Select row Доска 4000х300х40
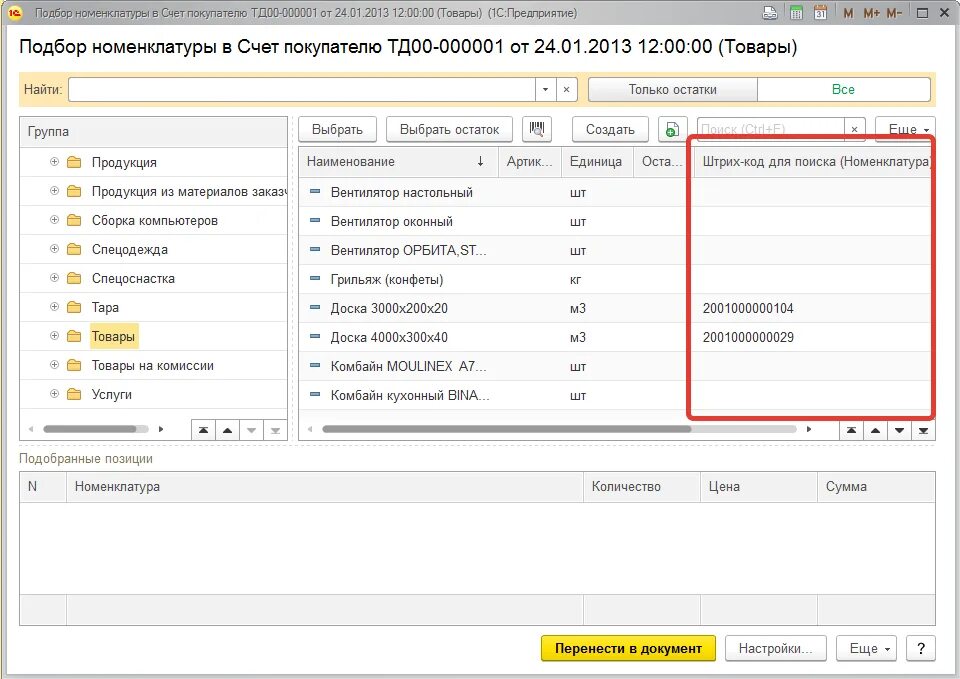The width and height of the screenshot is (960, 679). point(615,337)
